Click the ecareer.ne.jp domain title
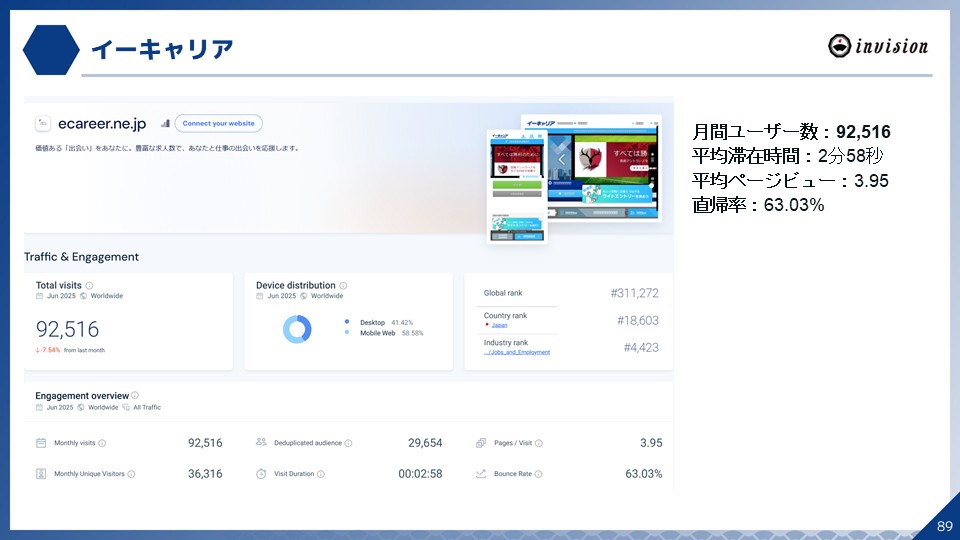Image resolution: width=960 pixels, height=540 pixels. [102, 124]
